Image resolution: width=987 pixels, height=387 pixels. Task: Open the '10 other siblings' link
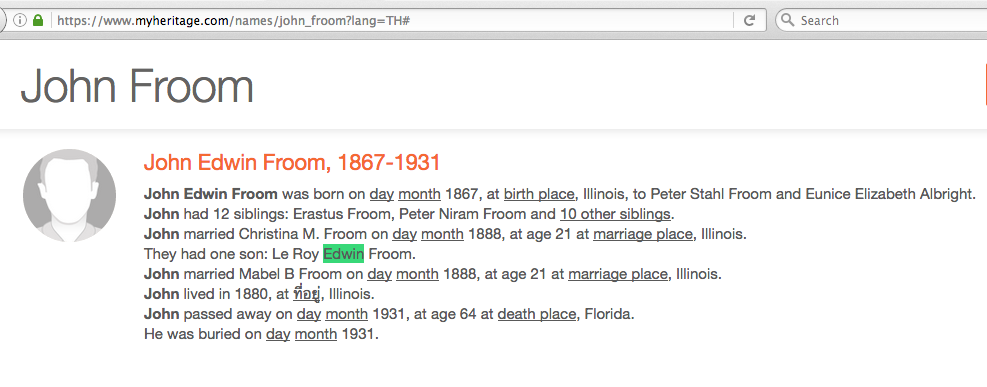click(615, 214)
